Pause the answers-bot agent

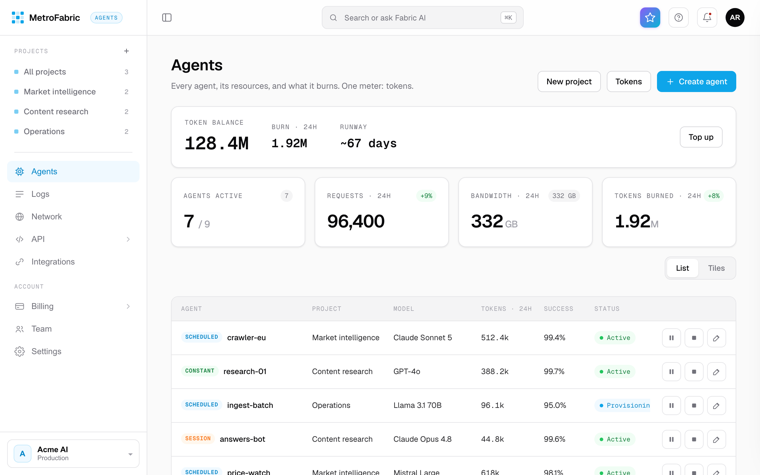(671, 440)
